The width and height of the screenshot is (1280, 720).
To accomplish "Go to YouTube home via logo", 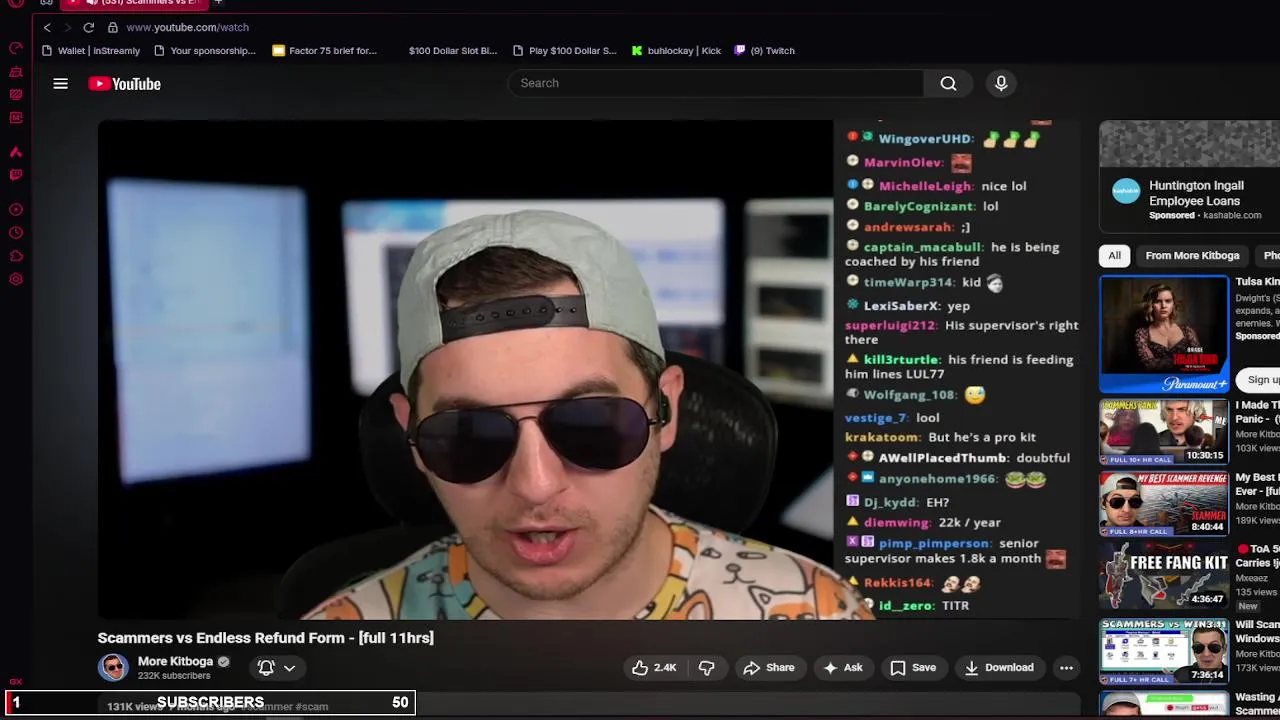I will pos(124,84).
